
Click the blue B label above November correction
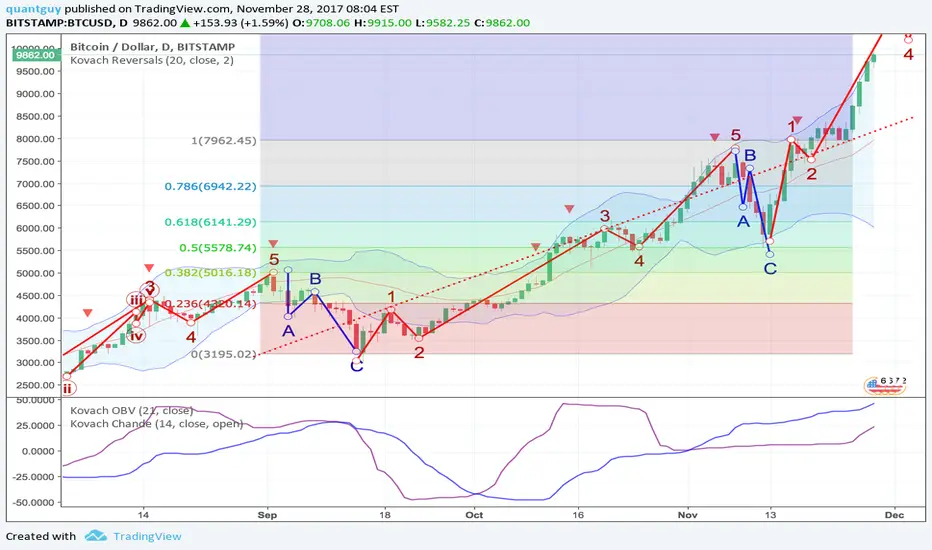[x=750, y=155]
